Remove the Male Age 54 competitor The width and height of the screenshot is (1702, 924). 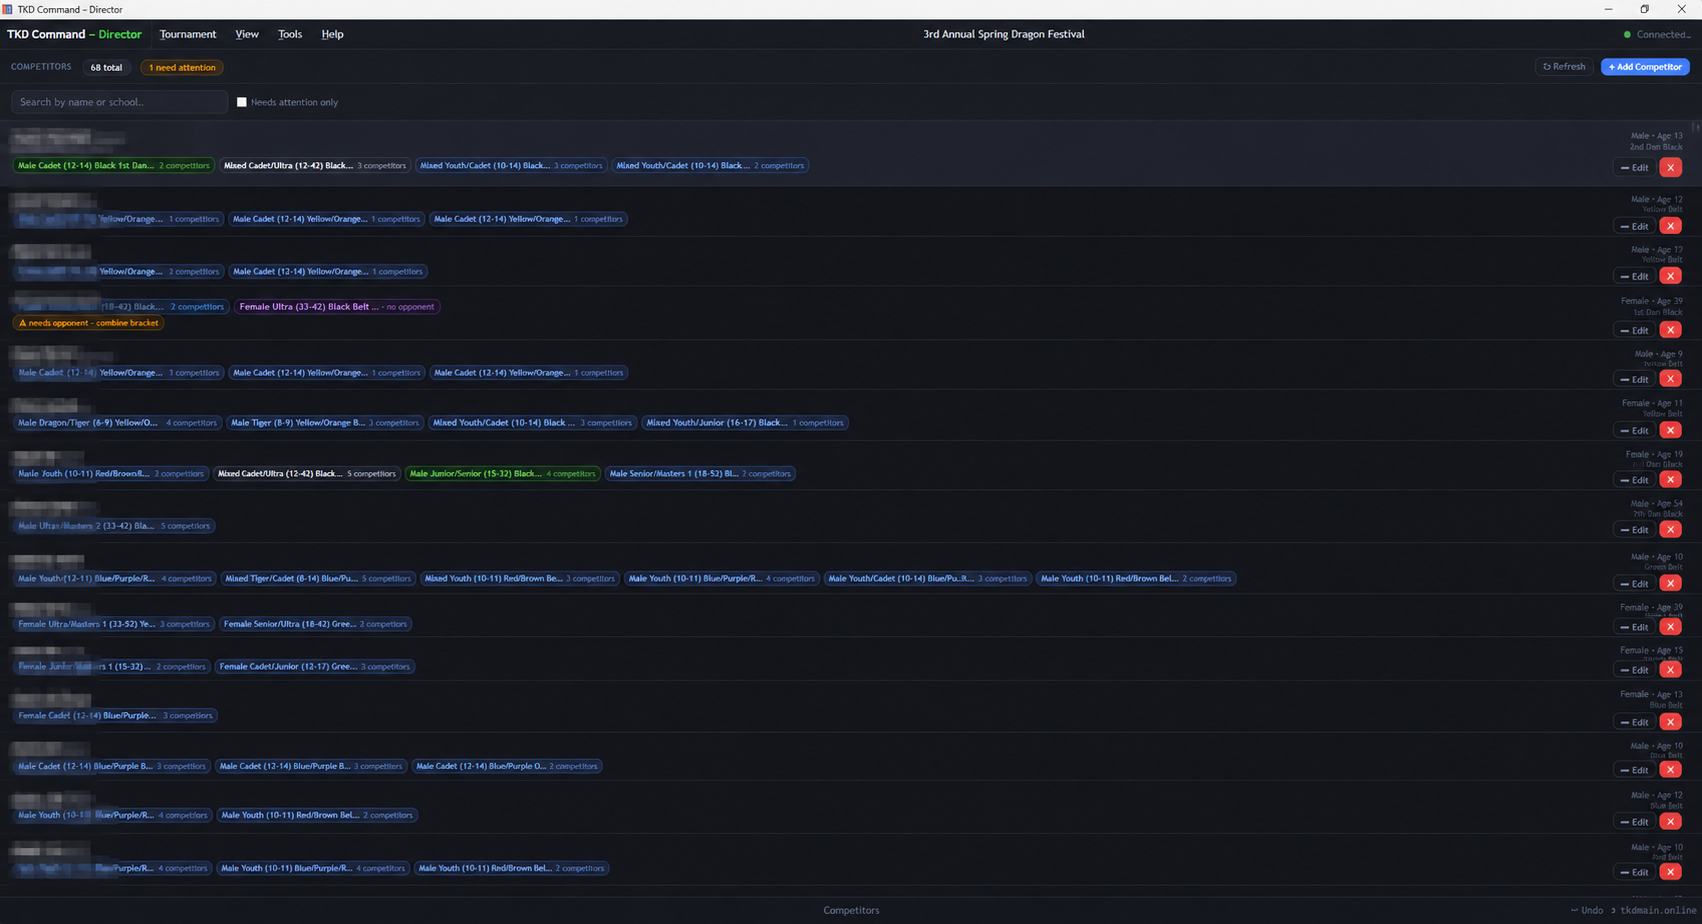[1670, 530]
